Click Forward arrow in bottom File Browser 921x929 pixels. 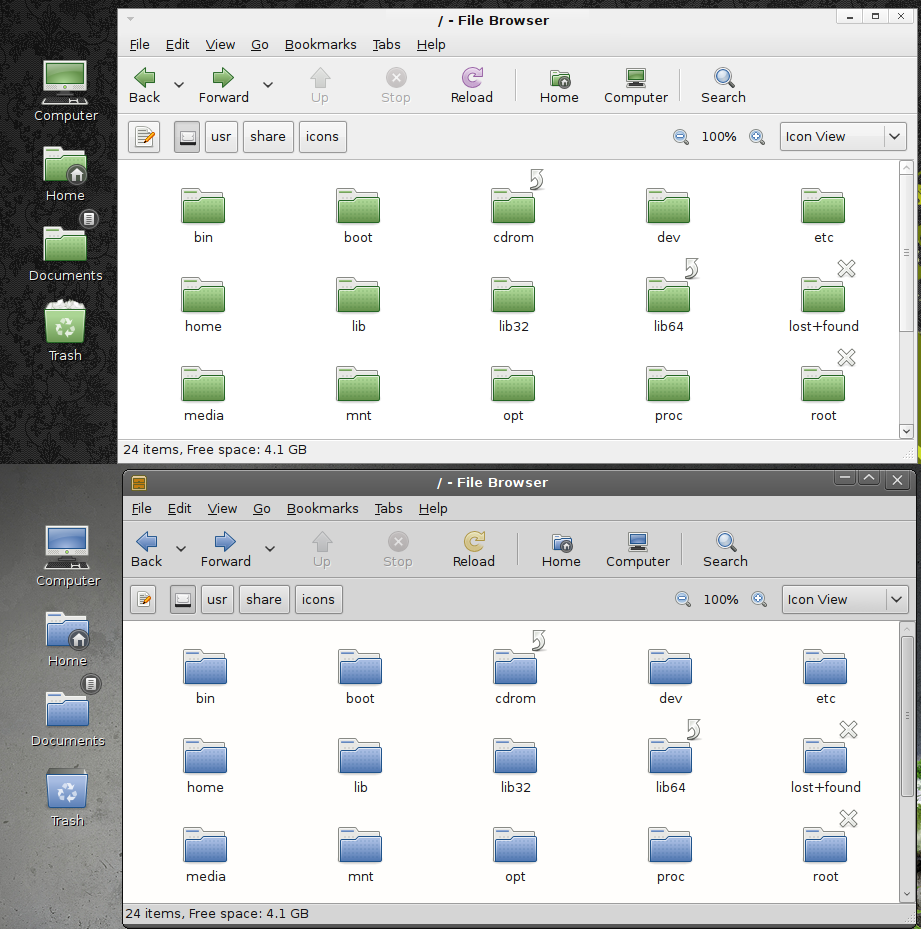point(225,542)
